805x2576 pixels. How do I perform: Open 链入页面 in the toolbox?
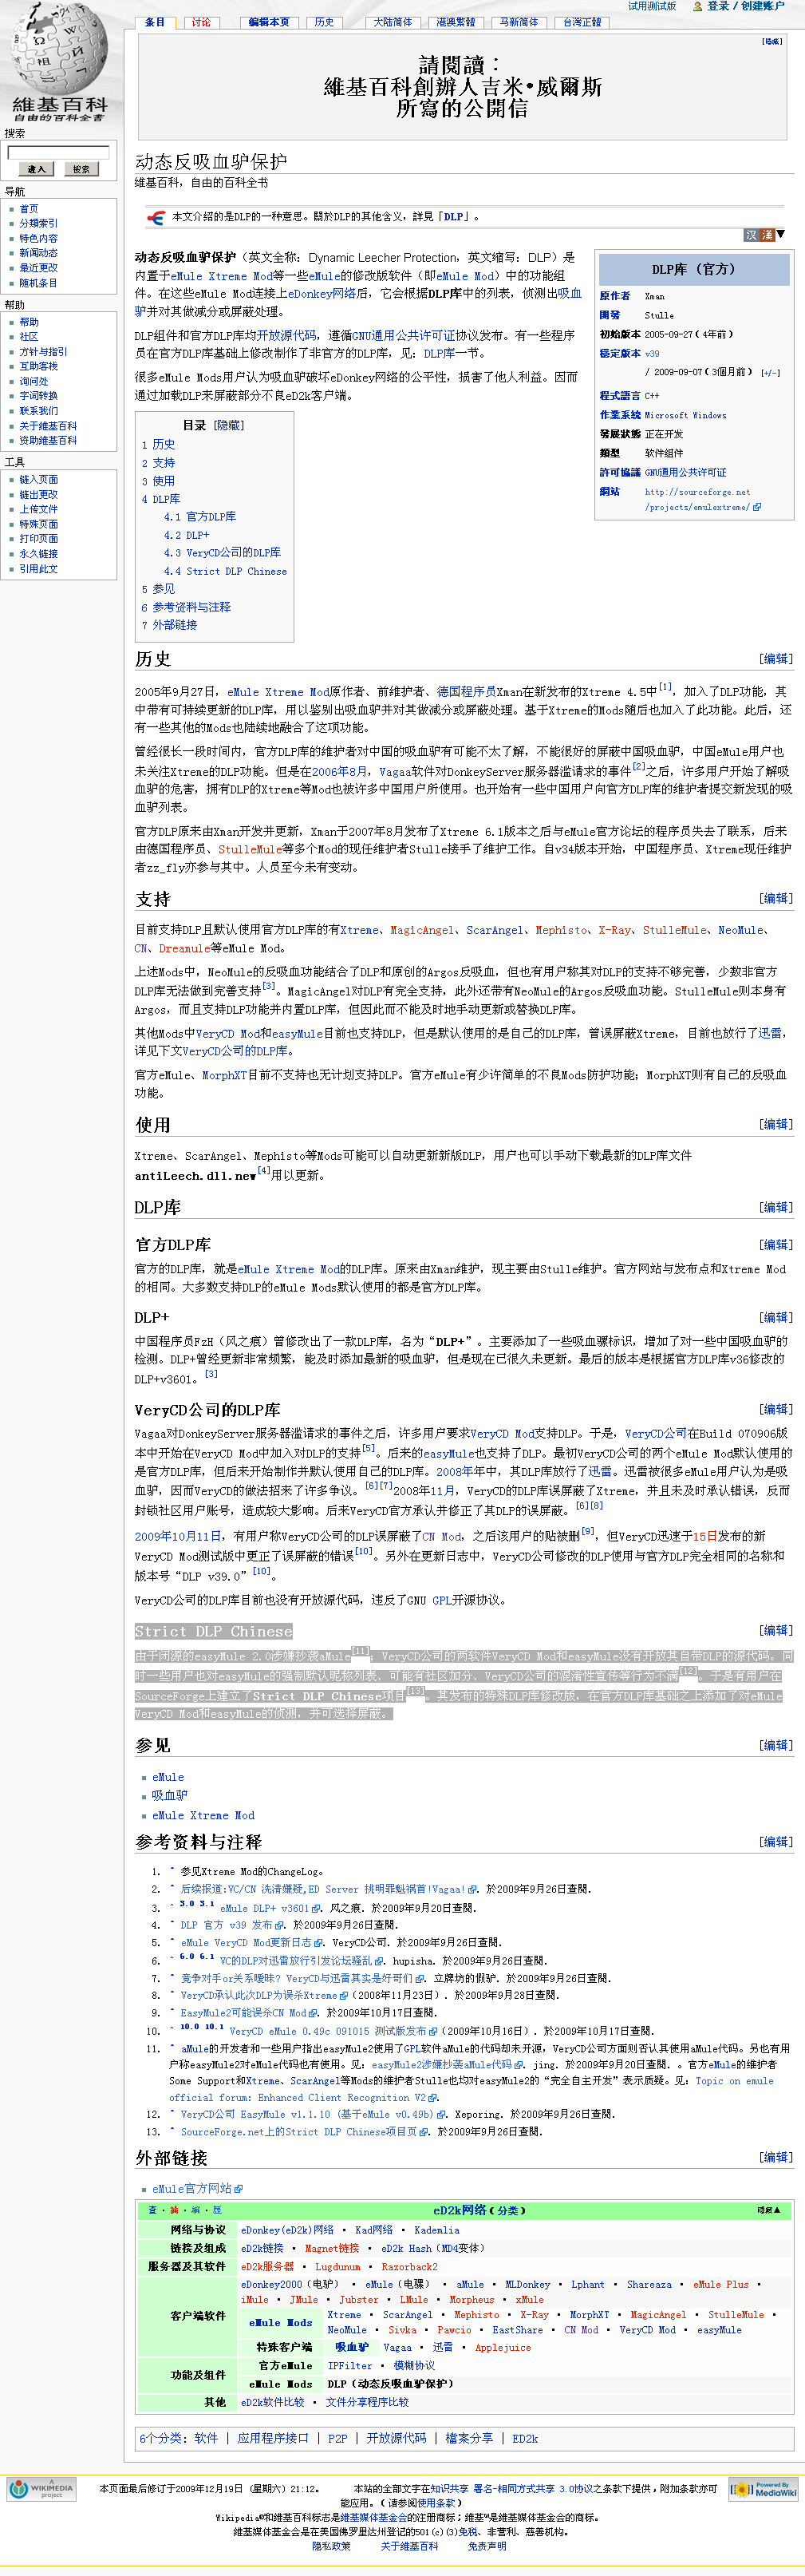(39, 479)
